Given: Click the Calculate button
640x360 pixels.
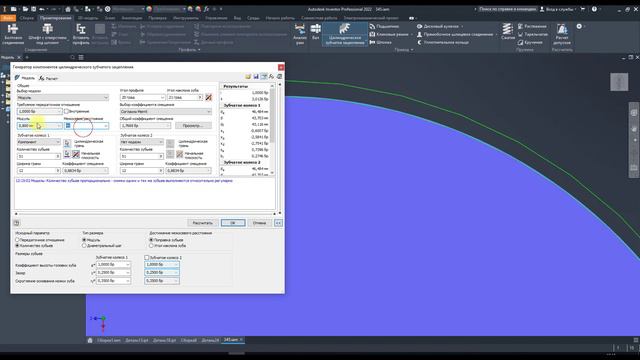Looking at the screenshot, I should [202, 223].
